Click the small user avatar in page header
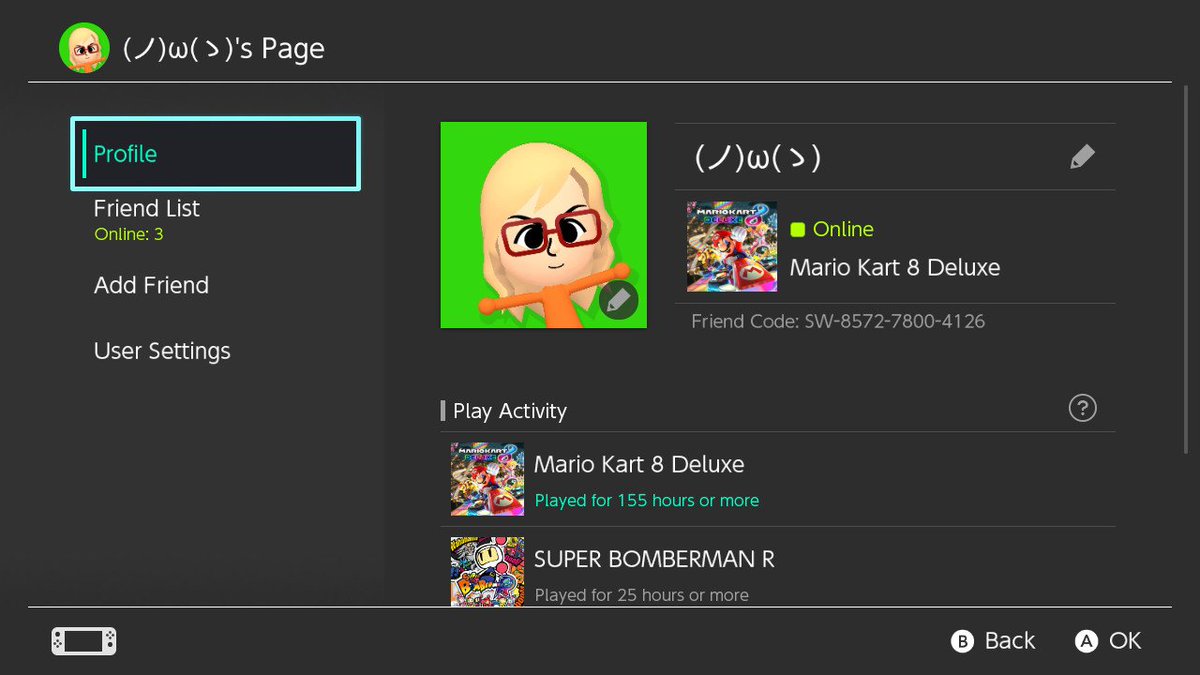This screenshot has height=675, width=1200. [84, 48]
